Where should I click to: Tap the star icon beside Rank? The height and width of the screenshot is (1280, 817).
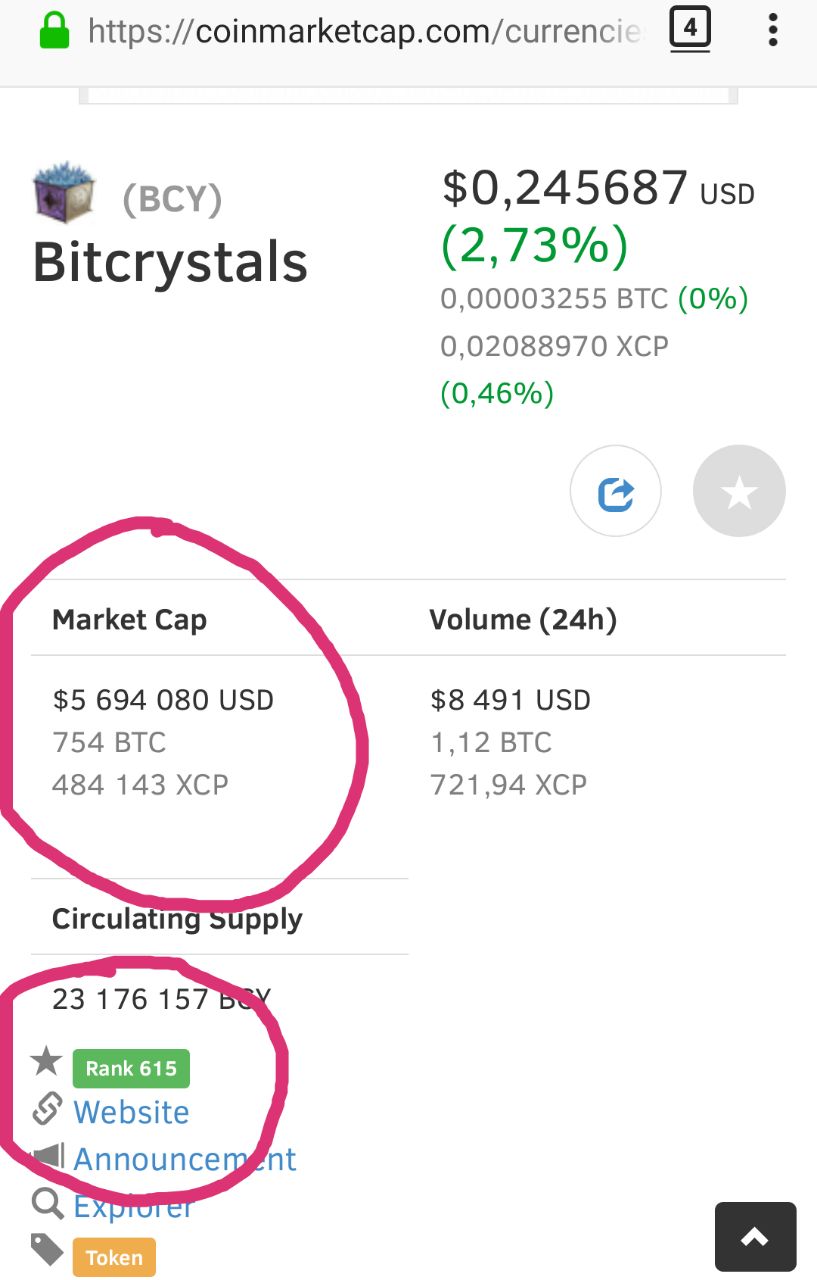tap(47, 1061)
